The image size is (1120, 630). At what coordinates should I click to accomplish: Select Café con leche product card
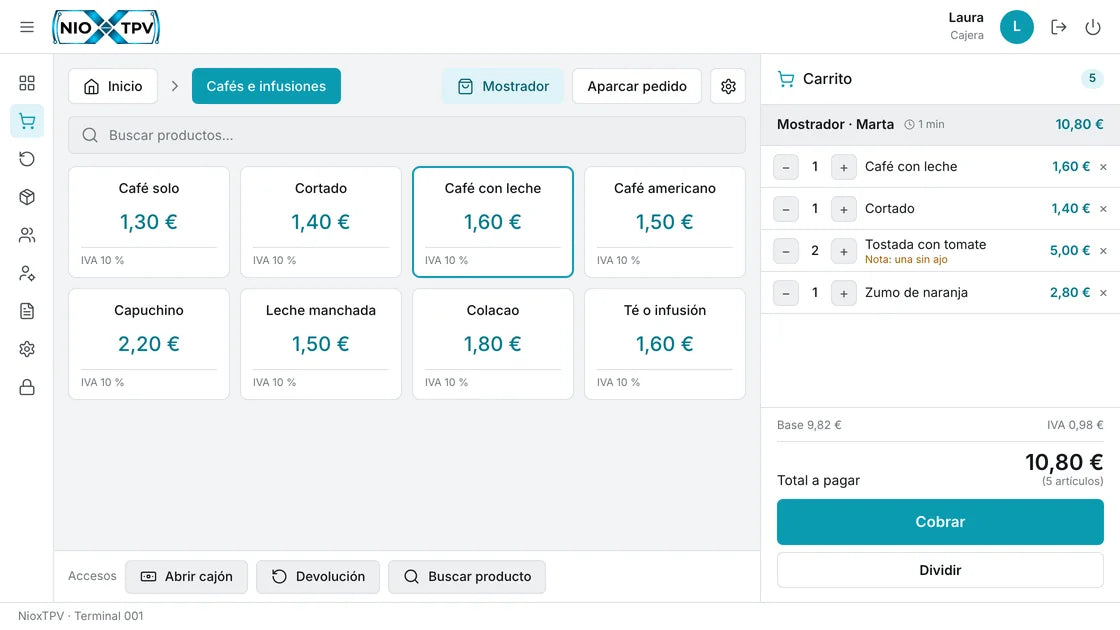pos(493,222)
